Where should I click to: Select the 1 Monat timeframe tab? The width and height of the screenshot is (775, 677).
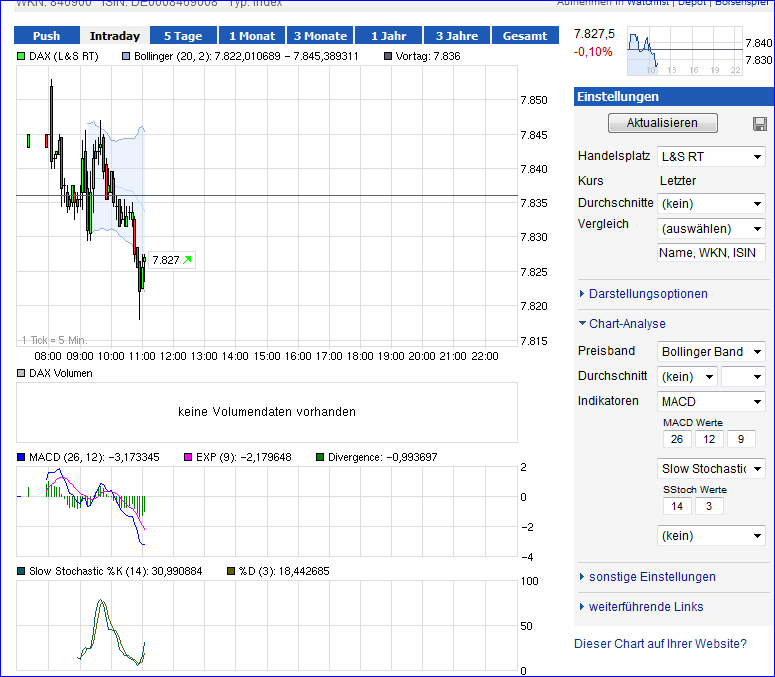click(251, 36)
